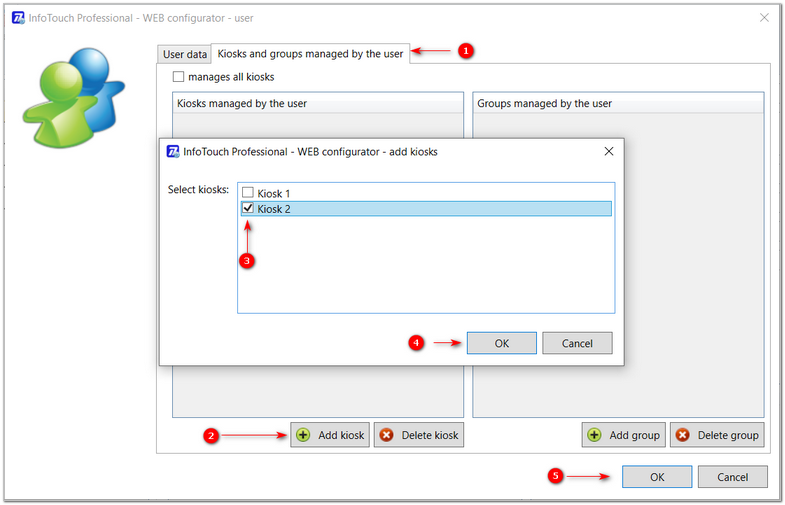Click OK in the user window

click(x=657, y=477)
